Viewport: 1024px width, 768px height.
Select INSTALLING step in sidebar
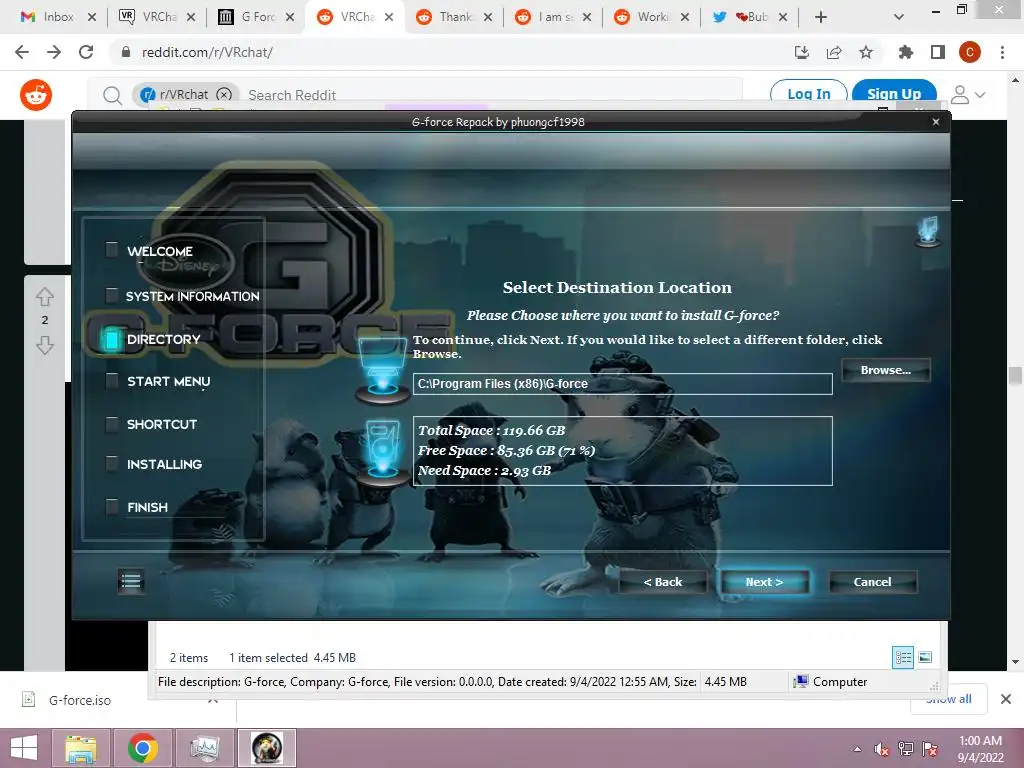[x=164, y=464]
